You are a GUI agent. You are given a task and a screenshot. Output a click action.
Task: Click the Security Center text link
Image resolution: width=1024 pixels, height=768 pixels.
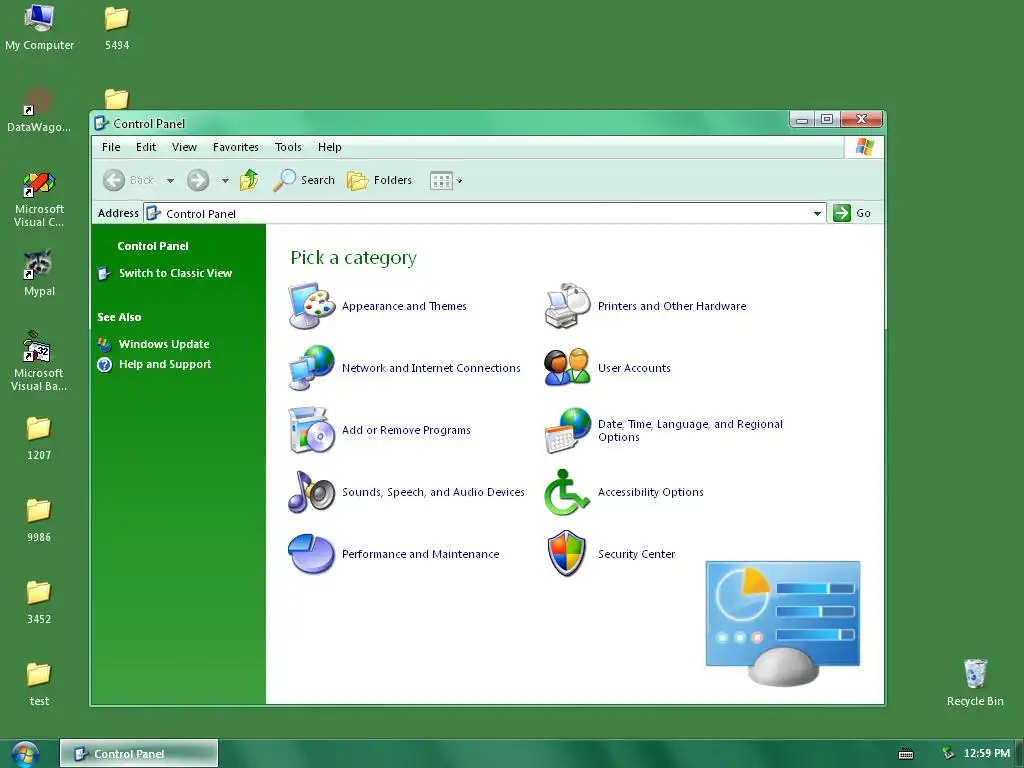[637, 554]
